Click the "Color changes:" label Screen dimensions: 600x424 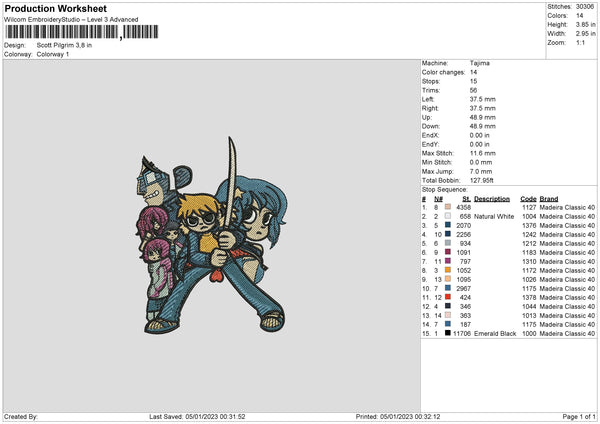click(443, 72)
